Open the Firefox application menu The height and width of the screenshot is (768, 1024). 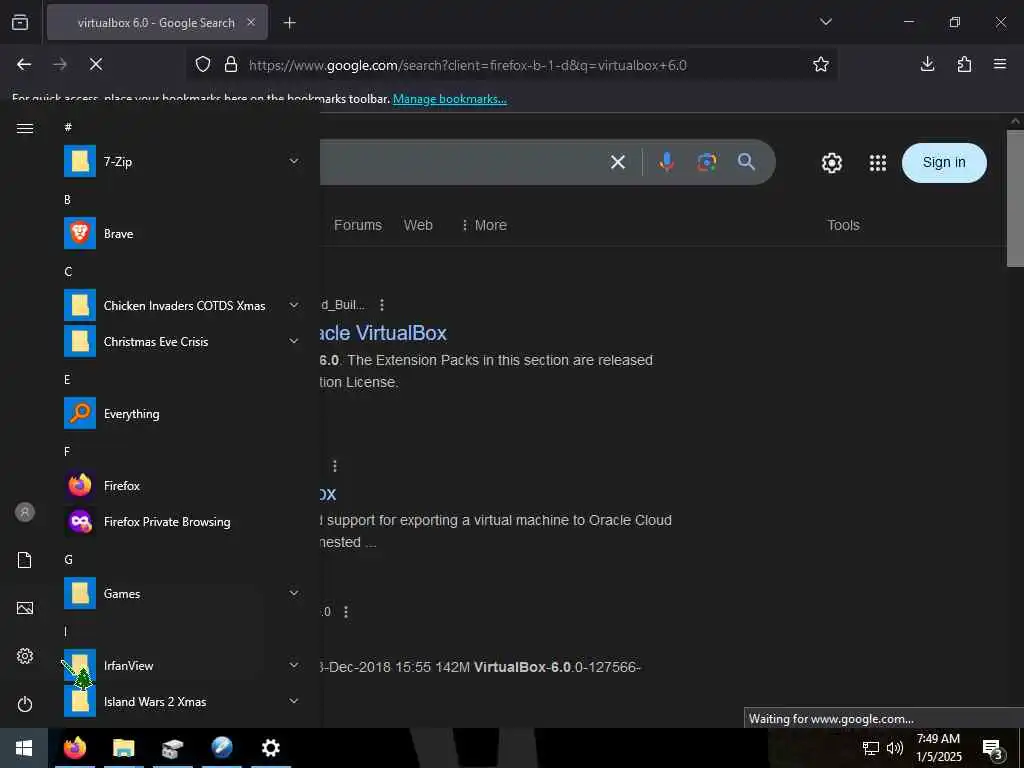(x=999, y=64)
